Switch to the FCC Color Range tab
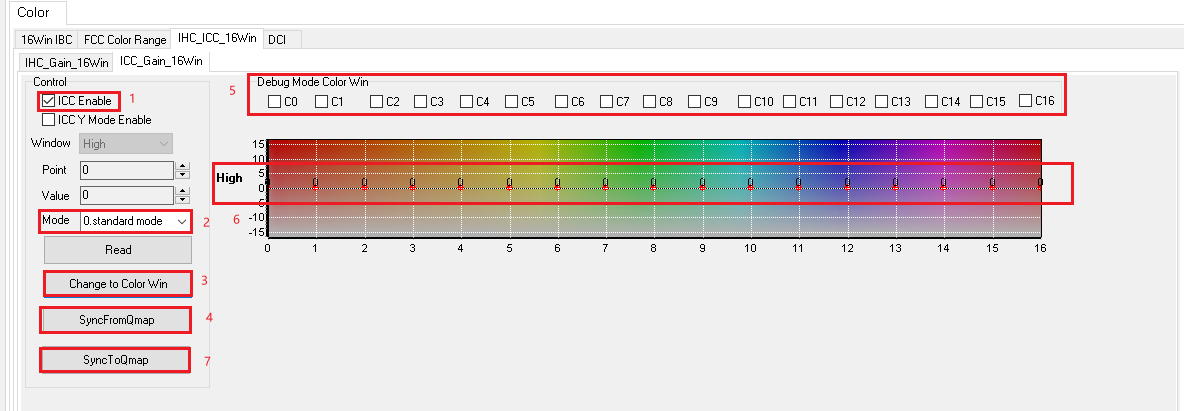Screen dimensions: 1184x411 coord(125,39)
